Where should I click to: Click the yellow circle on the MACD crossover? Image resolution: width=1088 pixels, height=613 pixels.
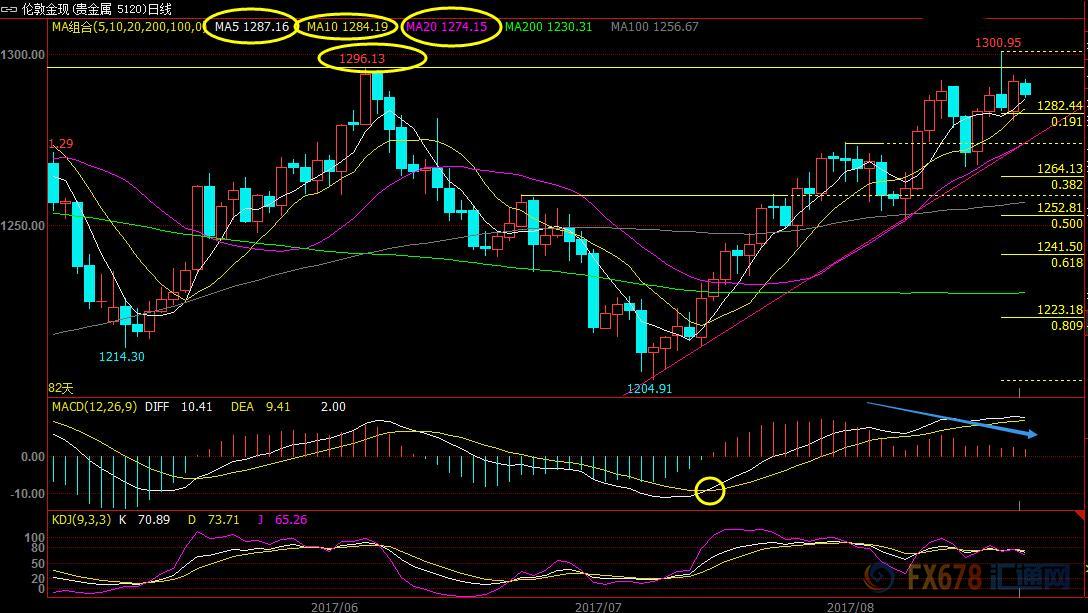pyautogui.click(x=710, y=490)
